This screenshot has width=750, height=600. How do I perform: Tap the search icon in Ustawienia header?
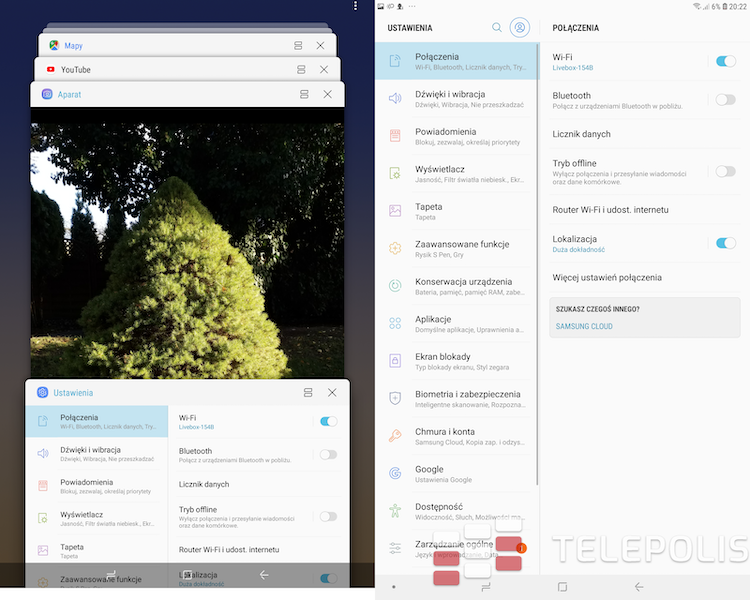(x=497, y=28)
